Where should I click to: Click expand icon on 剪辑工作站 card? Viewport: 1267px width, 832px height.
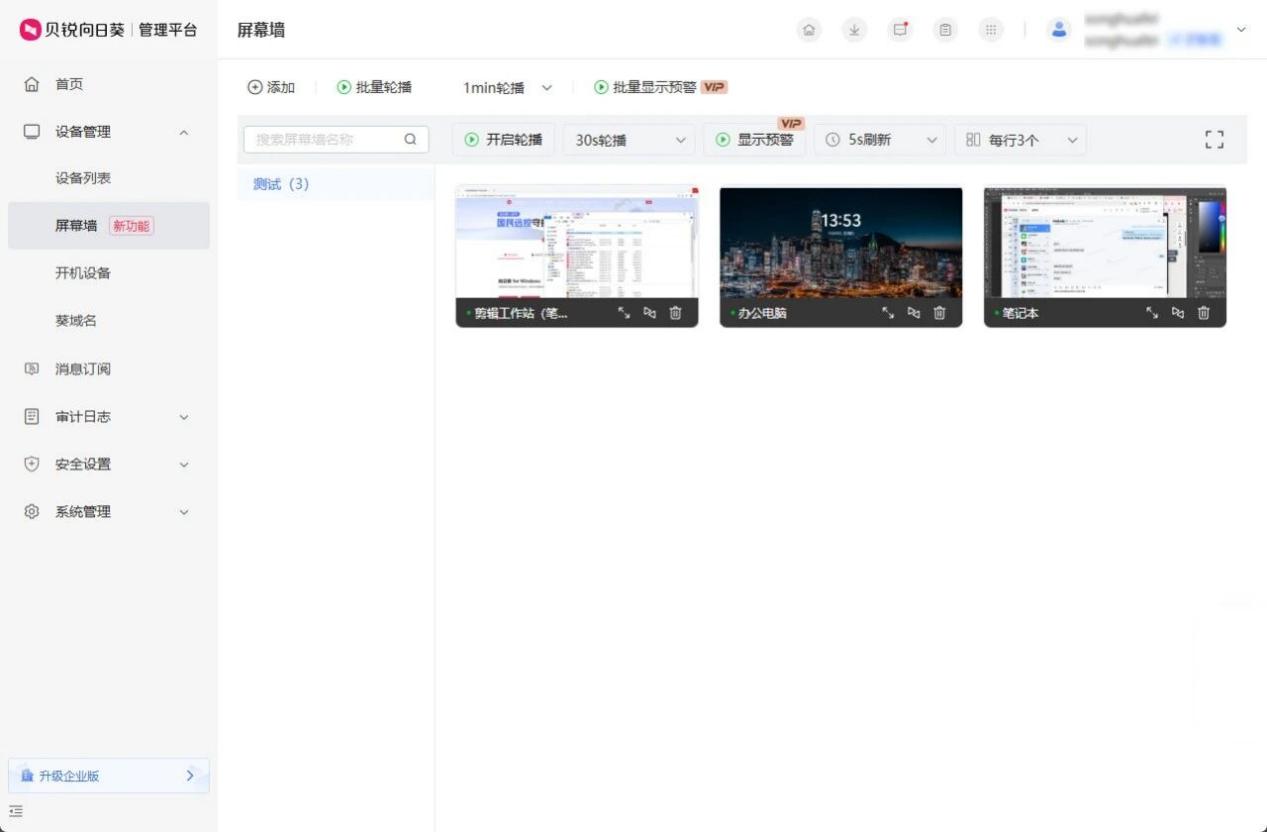[x=624, y=313]
